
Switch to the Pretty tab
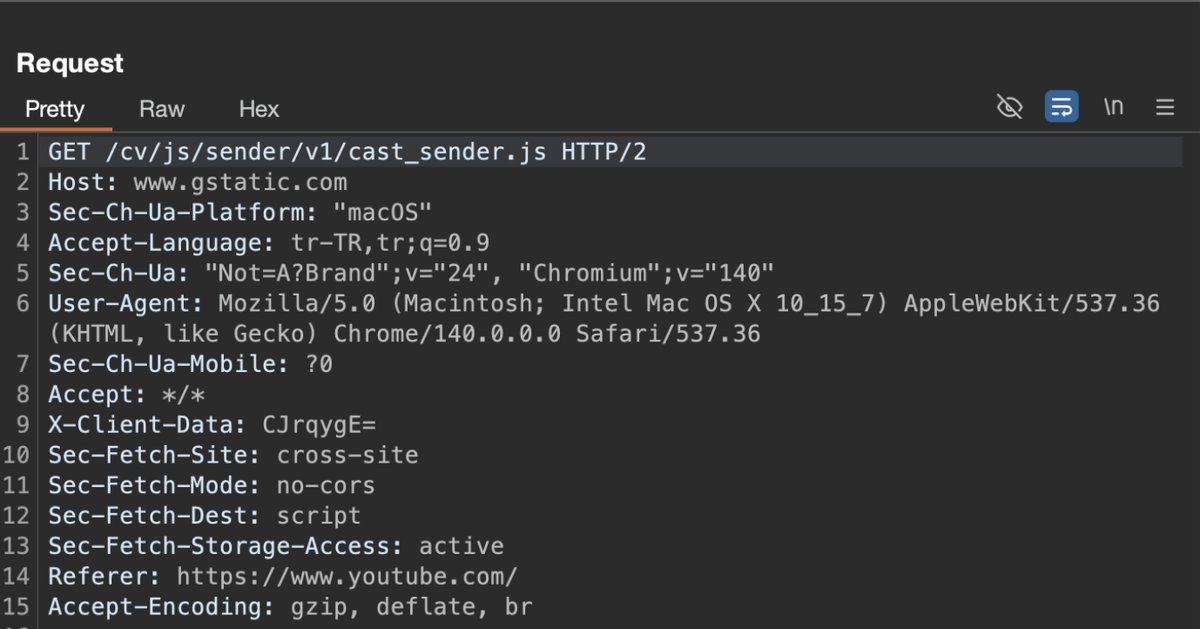click(x=55, y=109)
